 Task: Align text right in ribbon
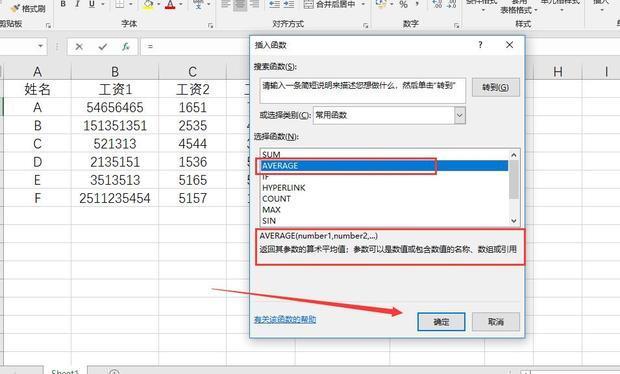(x=255, y=4)
